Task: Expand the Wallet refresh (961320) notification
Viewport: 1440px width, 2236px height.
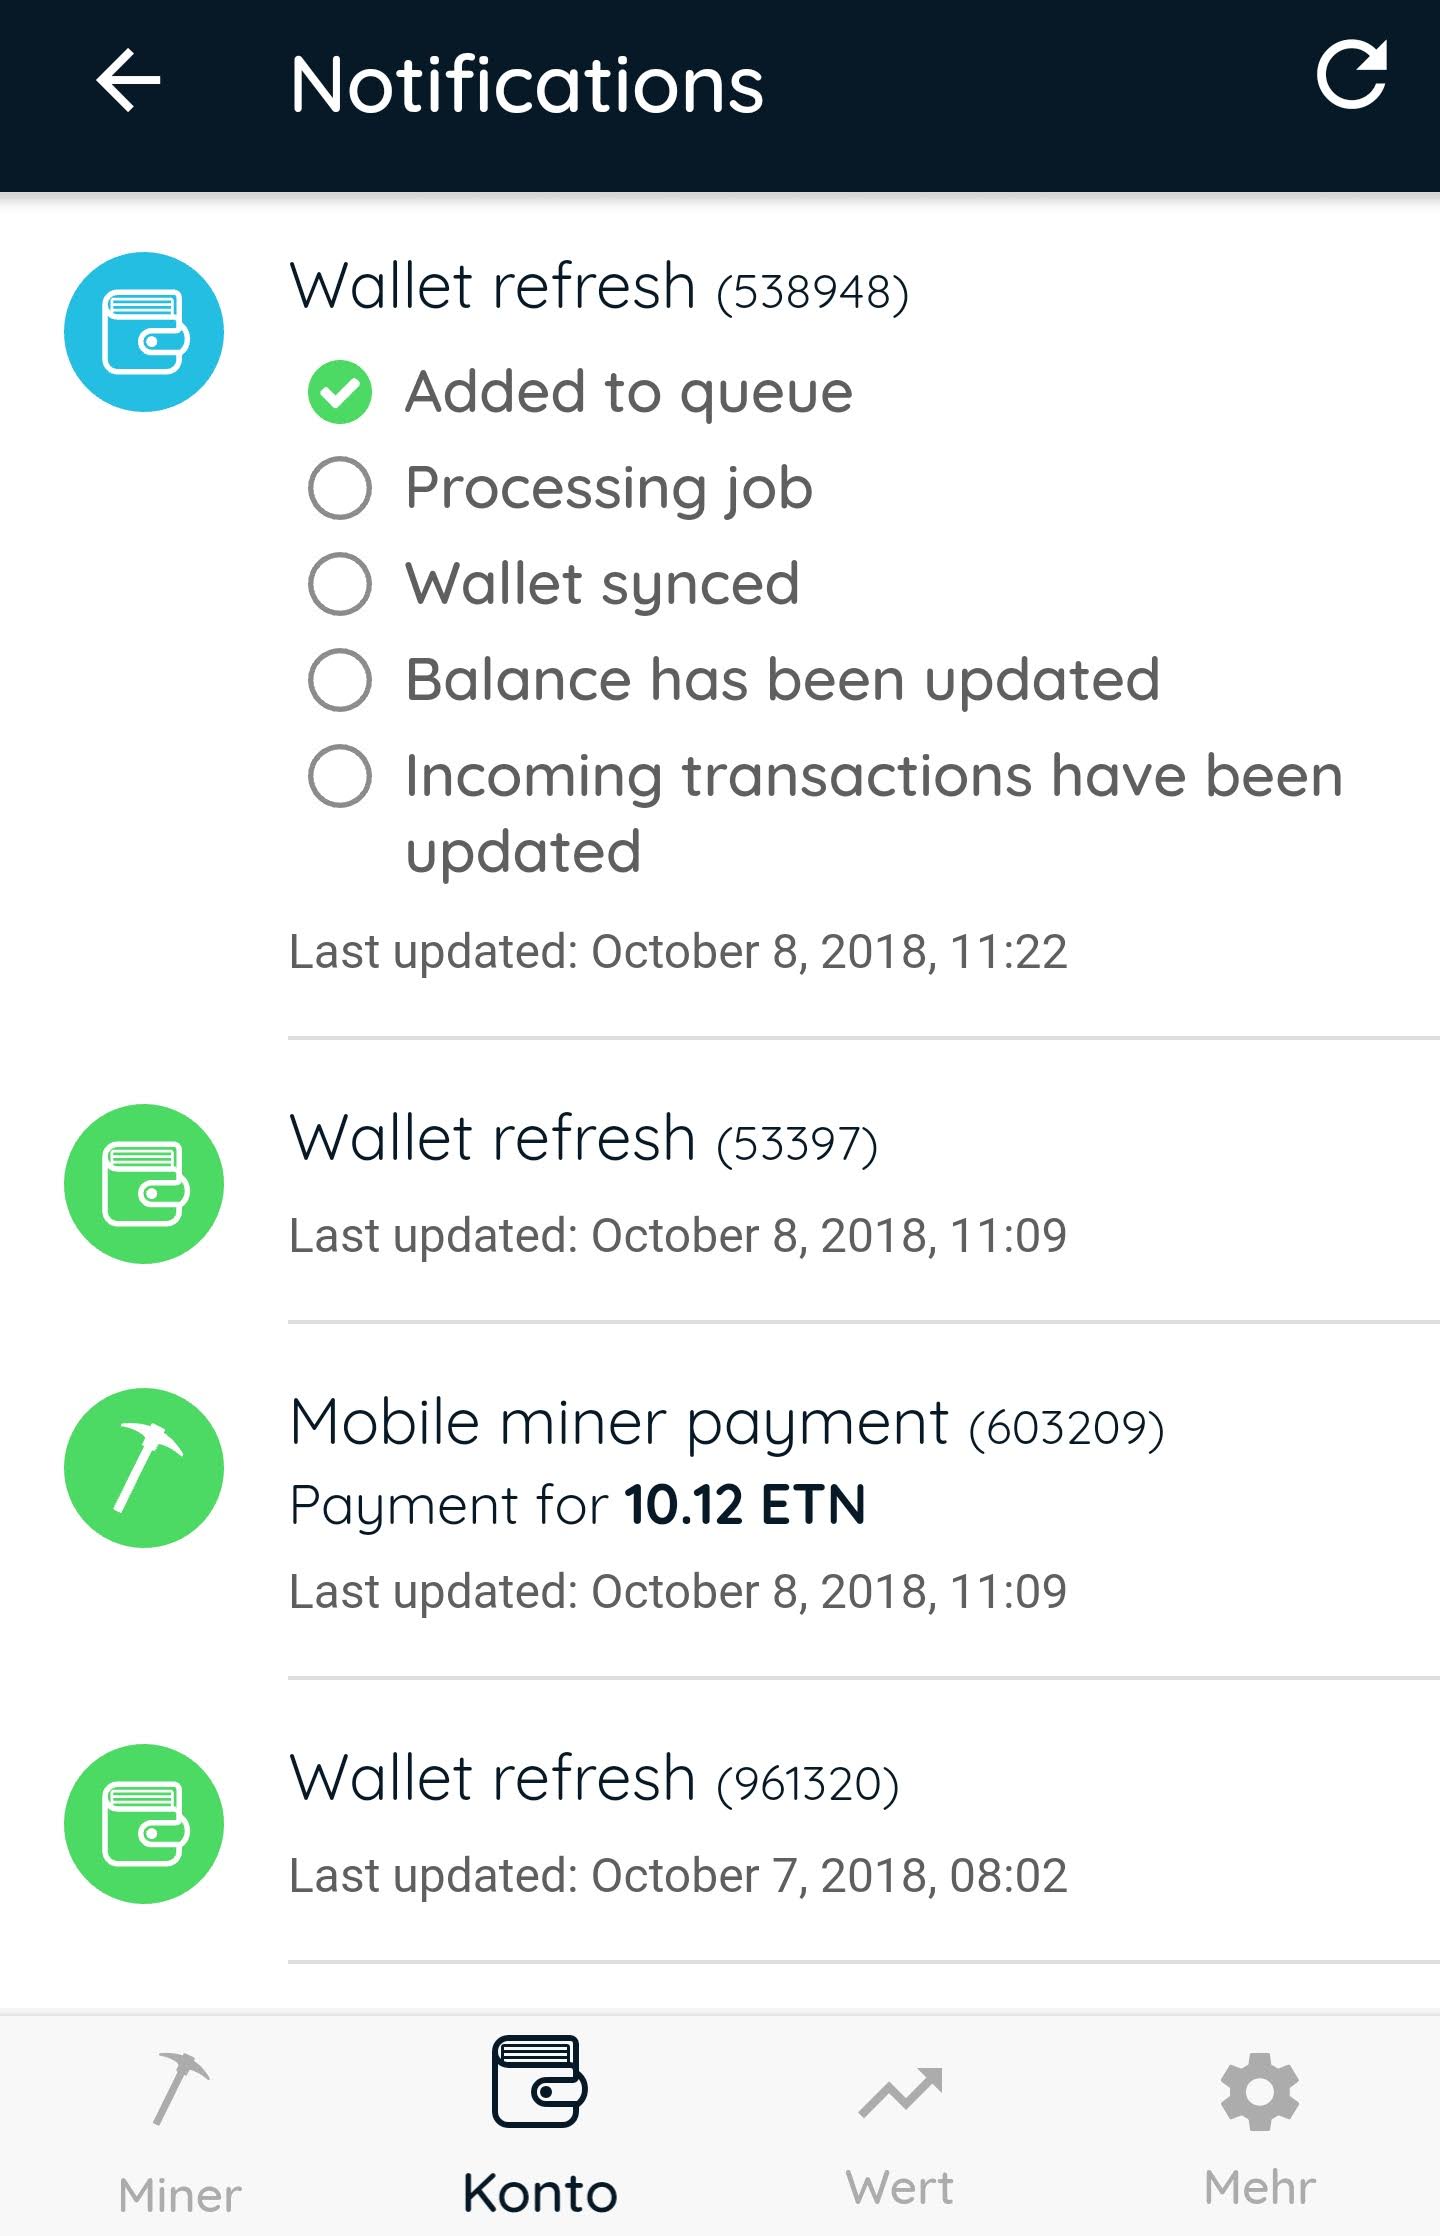Action: (x=594, y=1780)
